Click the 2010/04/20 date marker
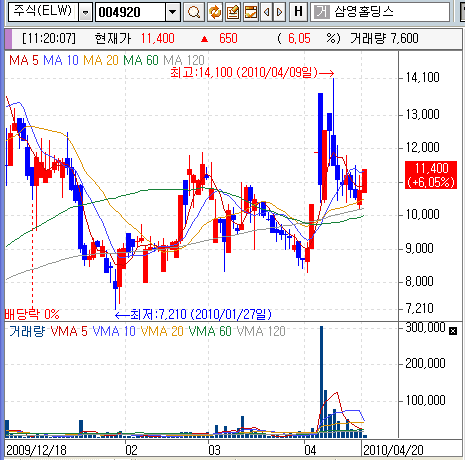The height and width of the screenshot is (460, 465). coord(393,450)
